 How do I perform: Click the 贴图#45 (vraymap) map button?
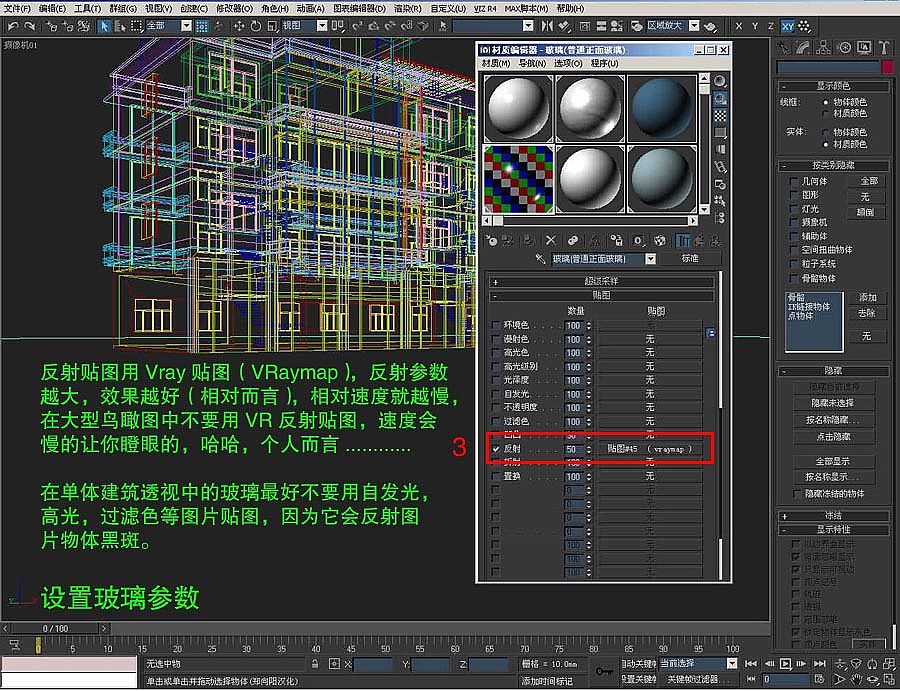(650, 450)
